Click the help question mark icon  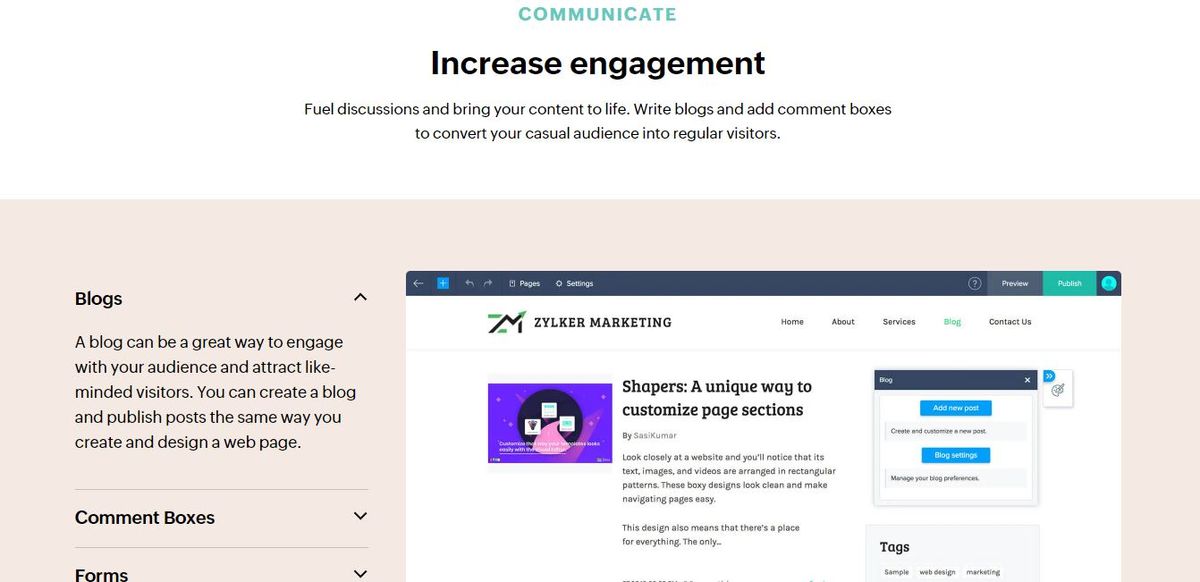(974, 283)
